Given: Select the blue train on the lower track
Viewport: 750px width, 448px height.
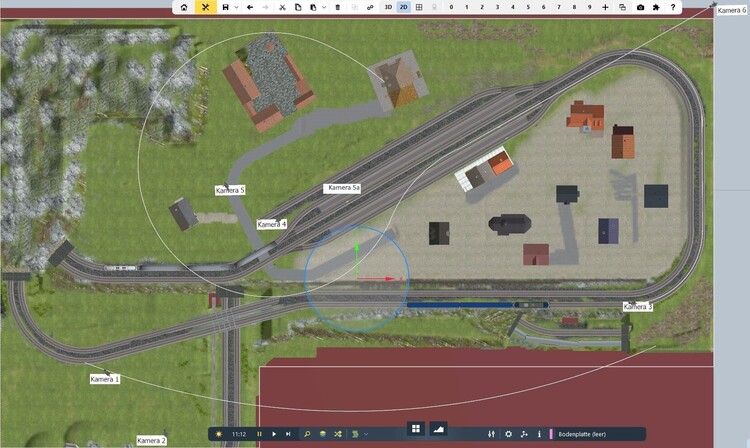Looking at the screenshot, I should (x=477, y=305).
